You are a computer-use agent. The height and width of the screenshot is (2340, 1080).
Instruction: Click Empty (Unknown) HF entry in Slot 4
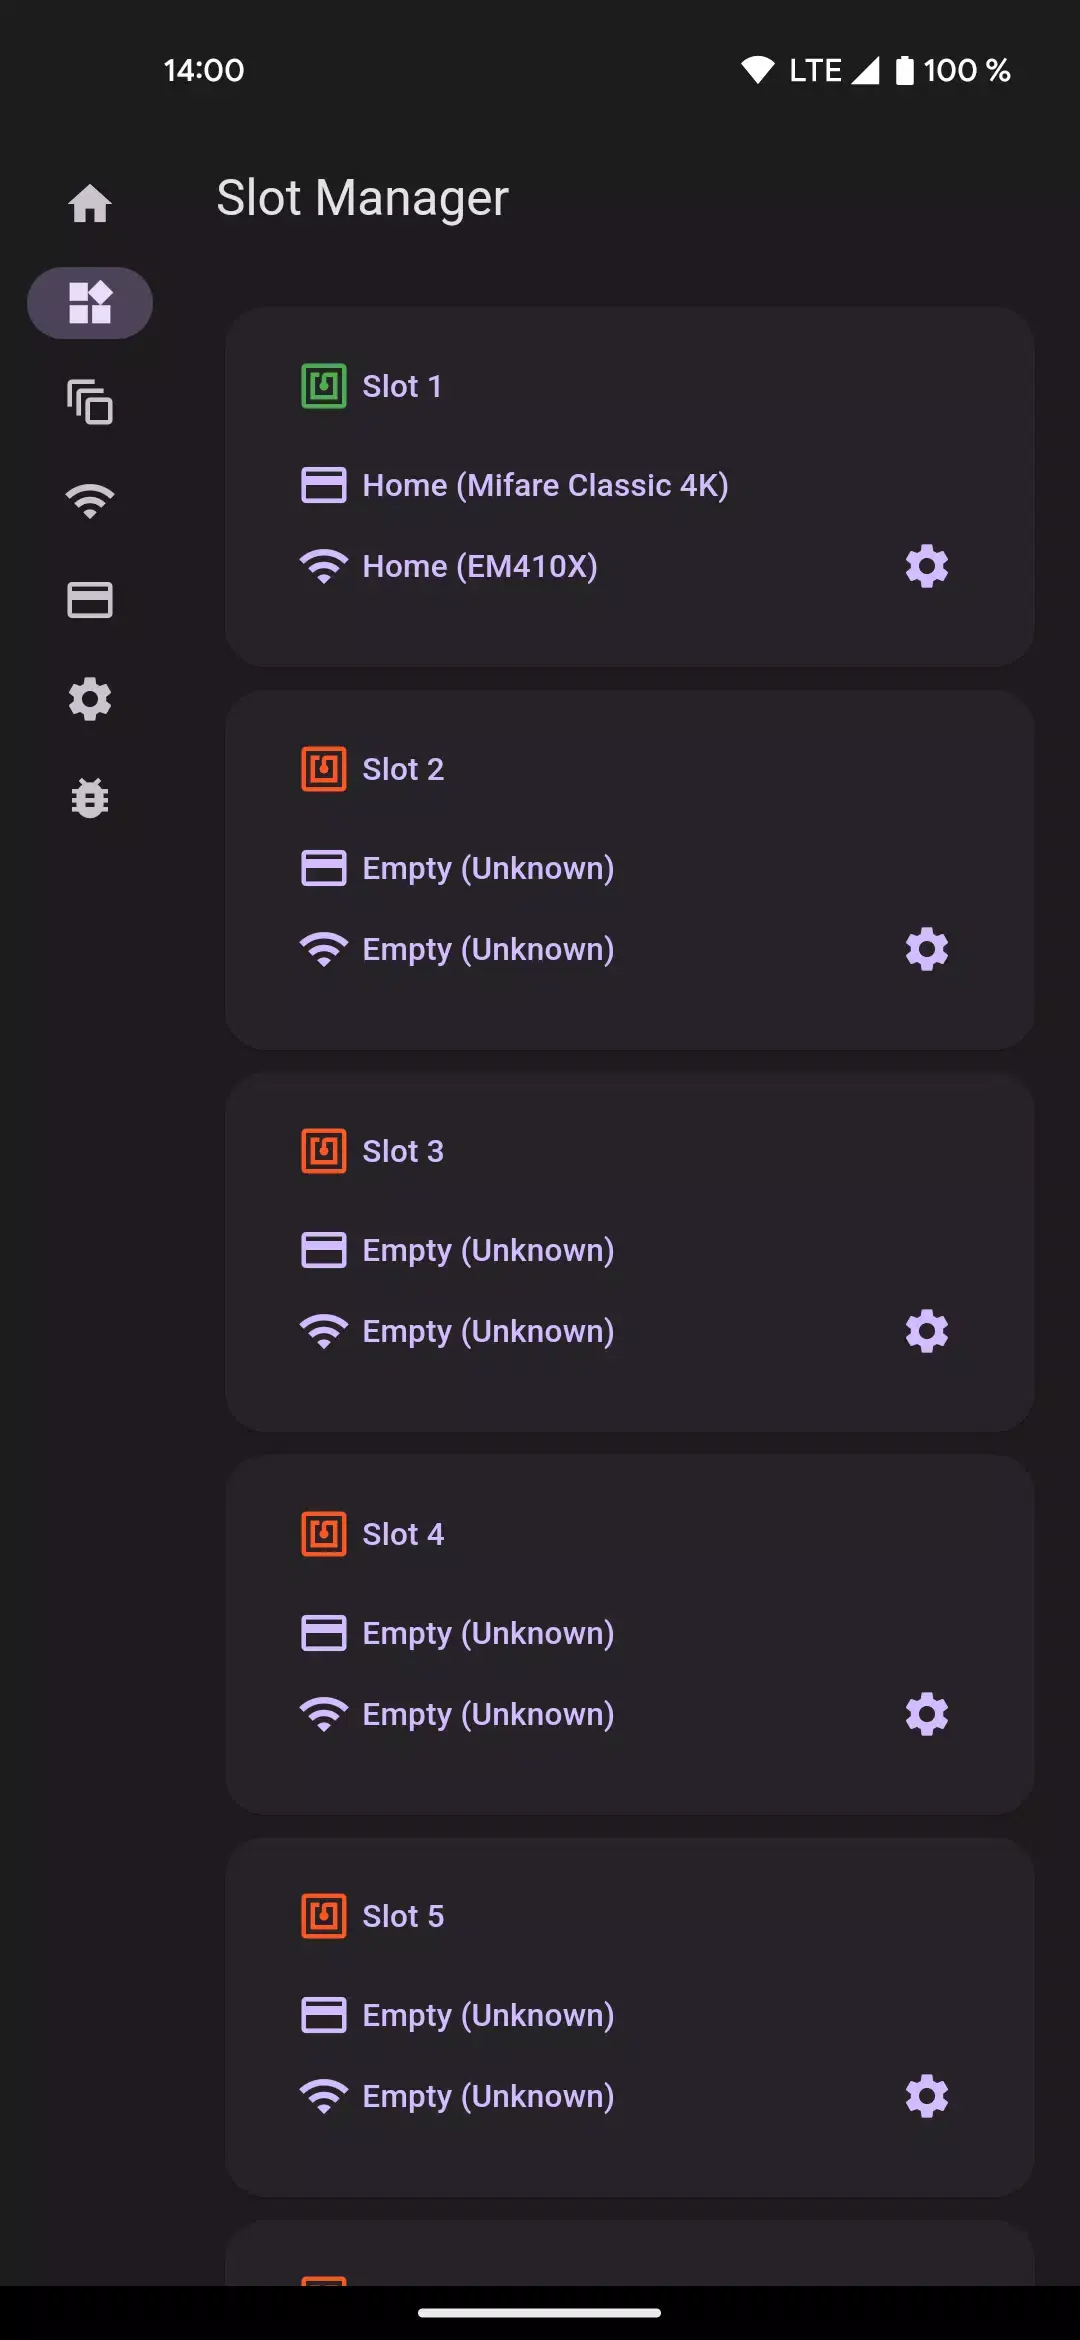(x=487, y=1632)
